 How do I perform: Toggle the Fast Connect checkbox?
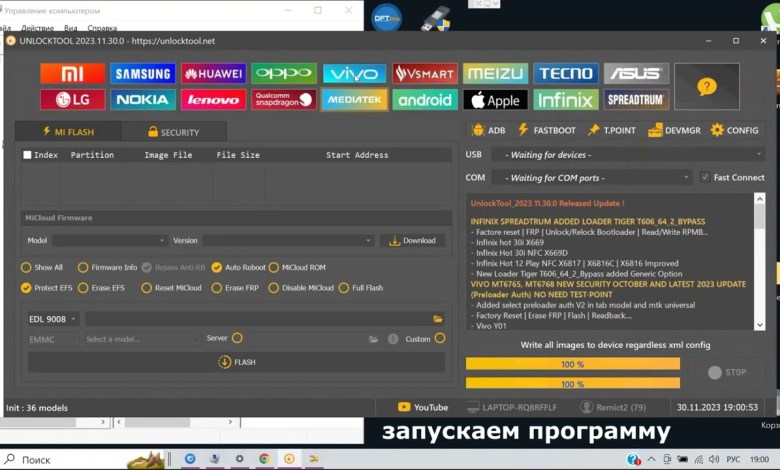[705, 177]
